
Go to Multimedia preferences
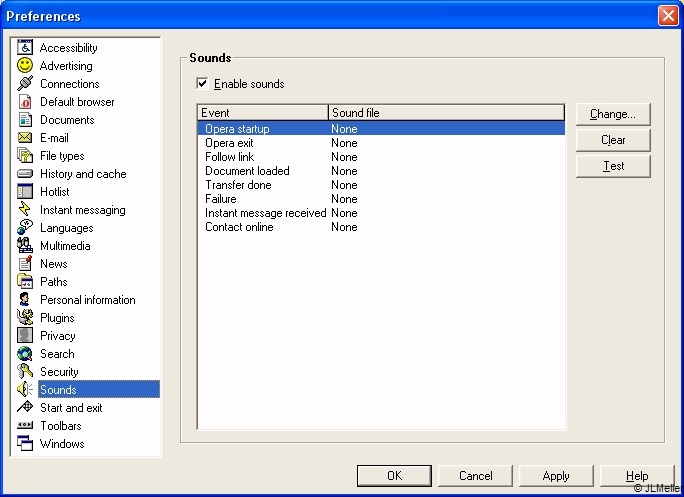(65, 246)
